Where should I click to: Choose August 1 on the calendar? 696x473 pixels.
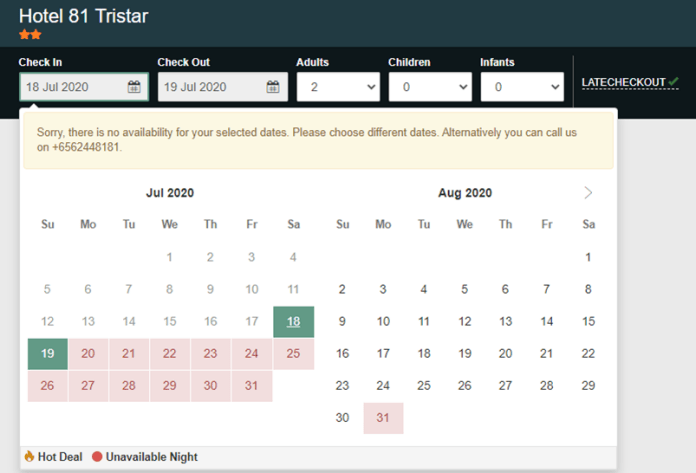pyautogui.click(x=588, y=258)
